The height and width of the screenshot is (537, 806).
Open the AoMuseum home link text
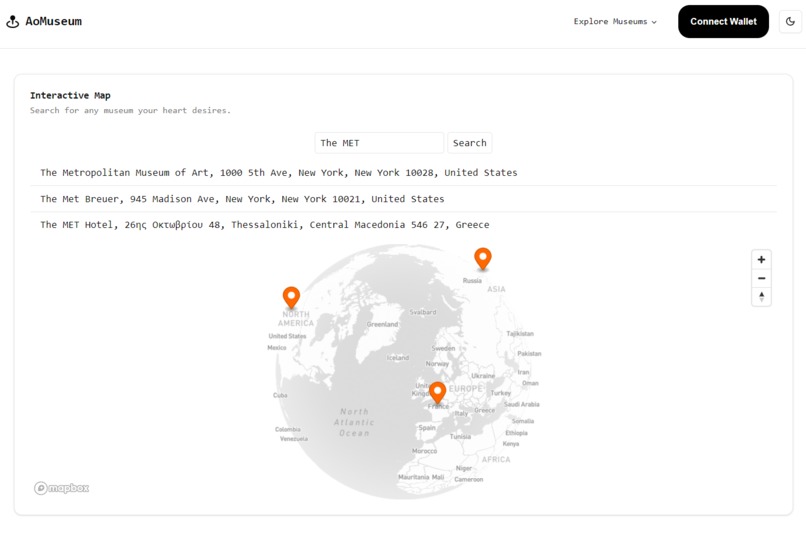[53, 22]
